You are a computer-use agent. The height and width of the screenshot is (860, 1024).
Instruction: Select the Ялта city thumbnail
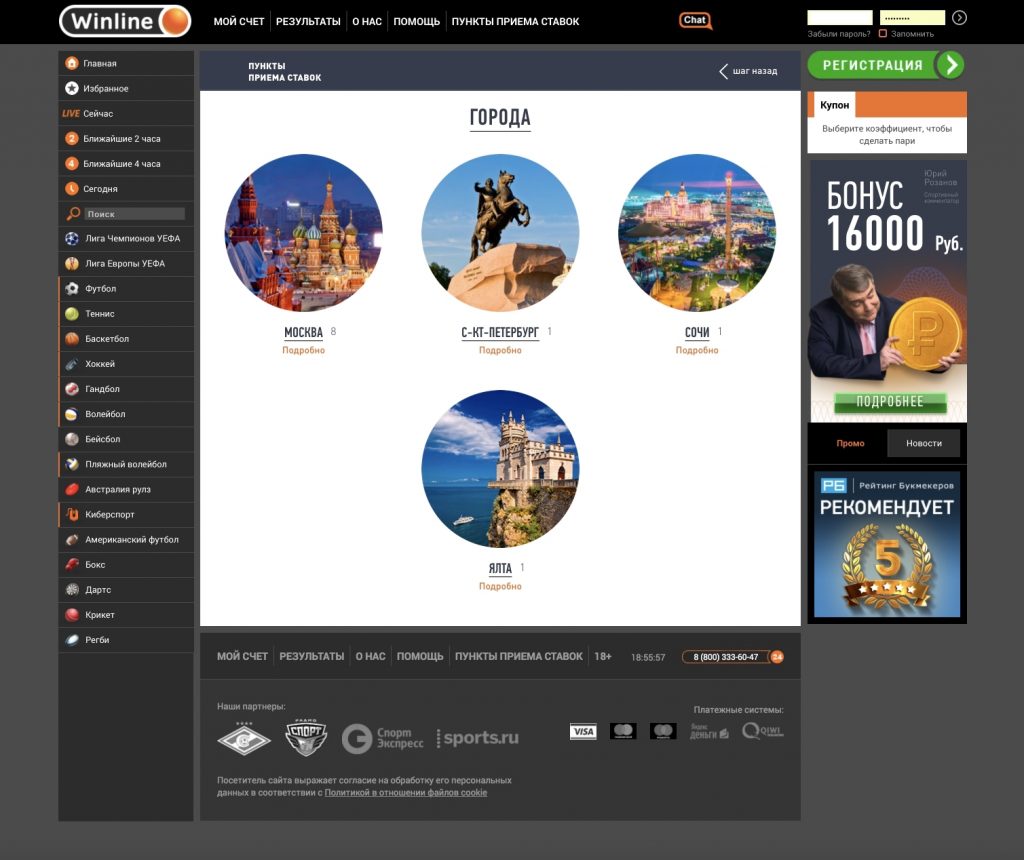(x=500, y=469)
